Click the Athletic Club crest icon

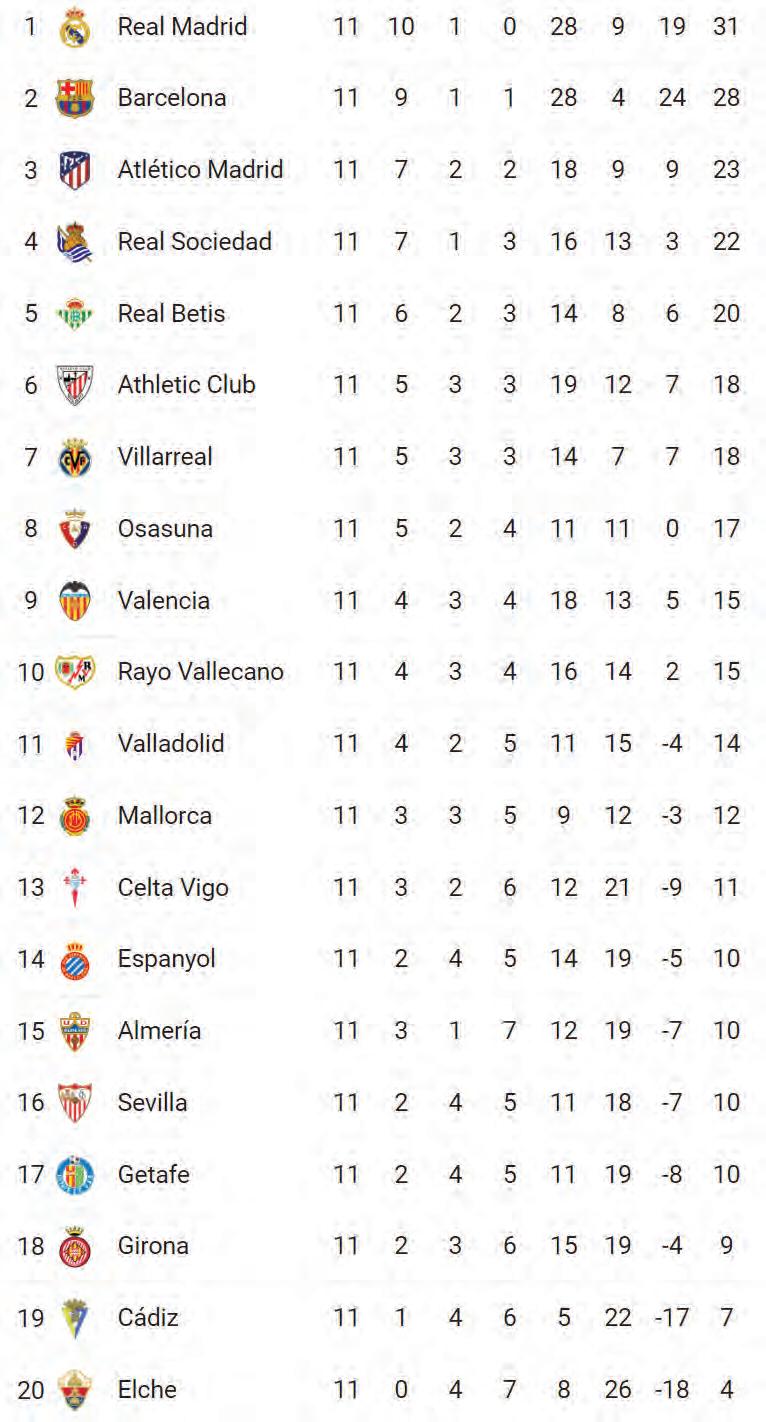tap(75, 385)
